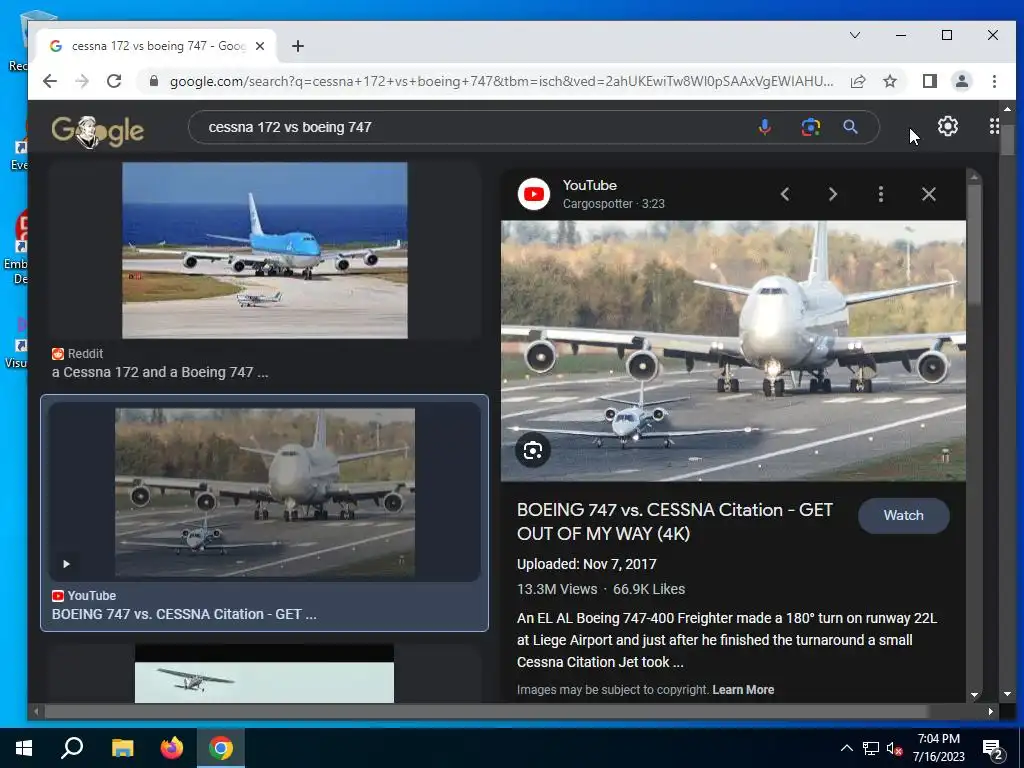
Task: Click the preview panel scrollbar down arrow
Action: pyautogui.click(x=974, y=696)
